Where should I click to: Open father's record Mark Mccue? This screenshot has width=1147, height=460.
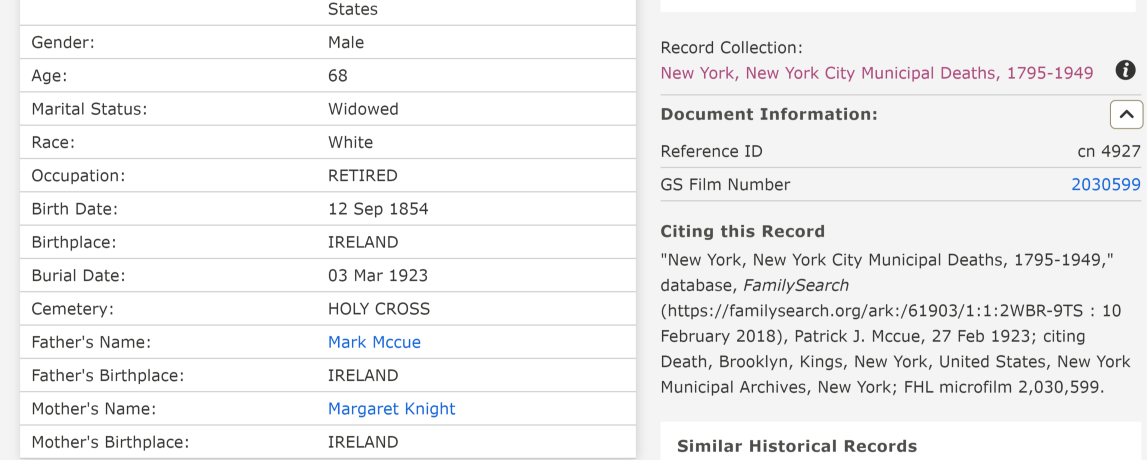coord(374,342)
